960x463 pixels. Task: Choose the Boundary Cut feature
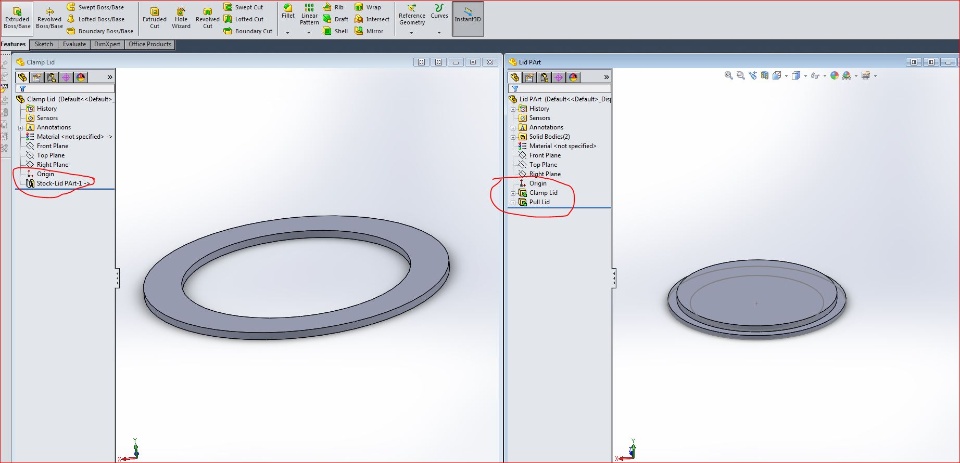[247, 31]
